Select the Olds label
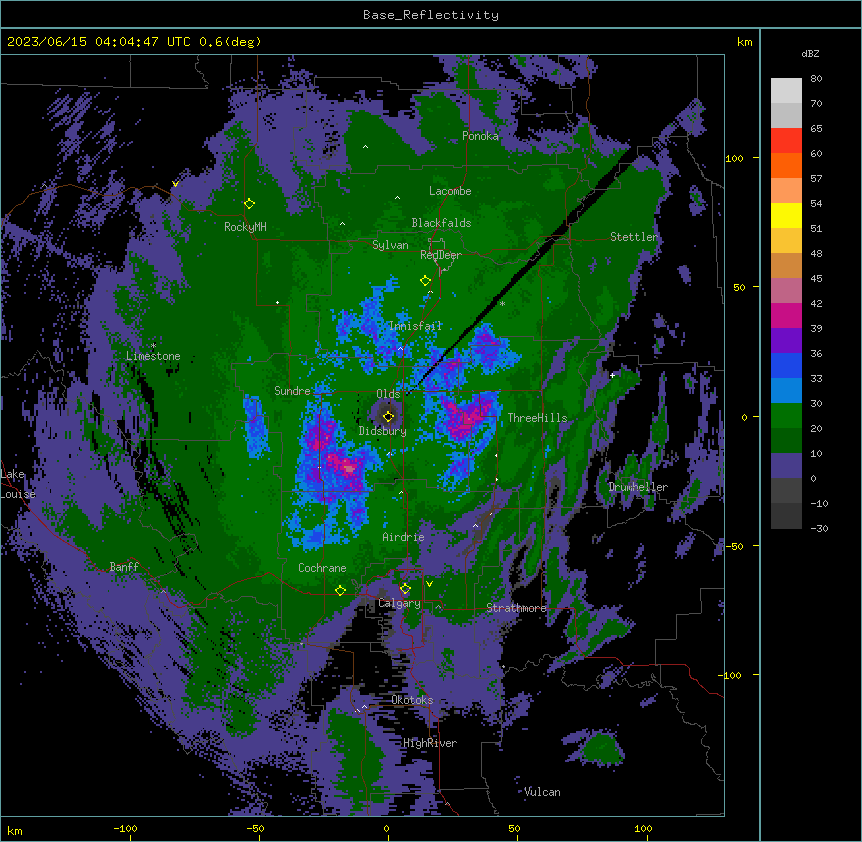The height and width of the screenshot is (842, 862). click(388, 394)
